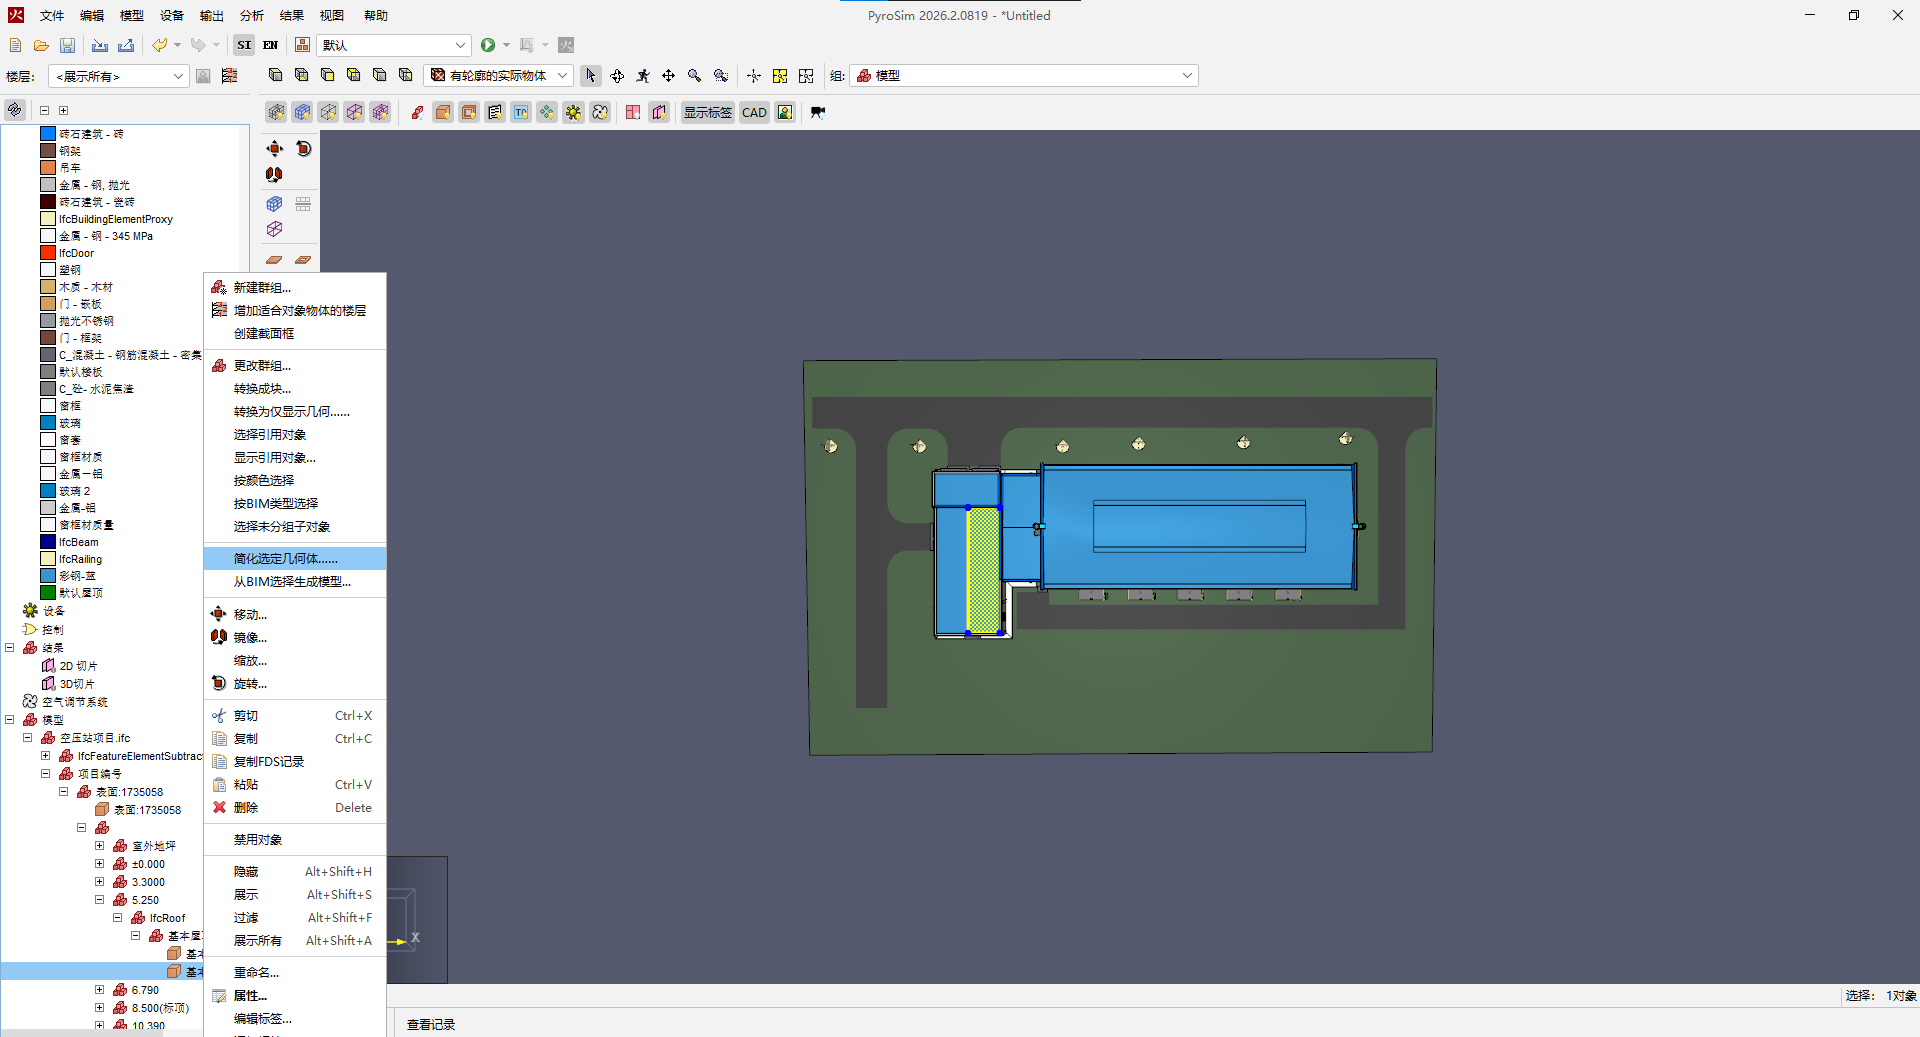Open the 默认 dropdown in top toolbar
Image resolution: width=1920 pixels, height=1037 pixels.
point(394,45)
